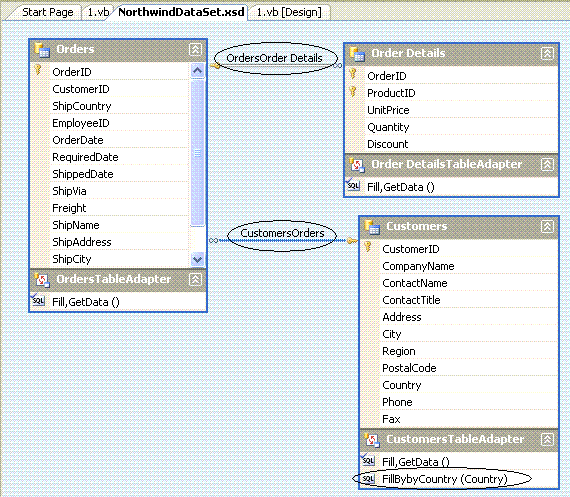Click the CustomersTableAdapter icon
This screenshot has height=497, width=570.
point(372,440)
